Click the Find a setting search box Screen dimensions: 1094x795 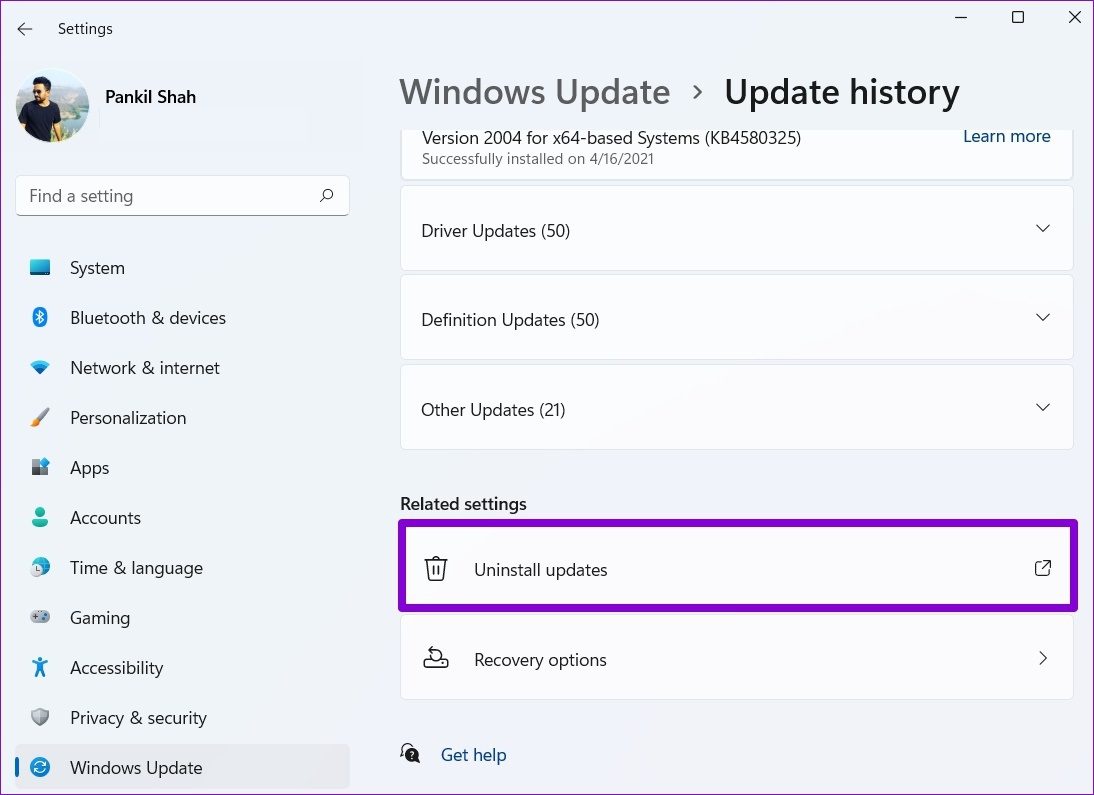point(170,196)
